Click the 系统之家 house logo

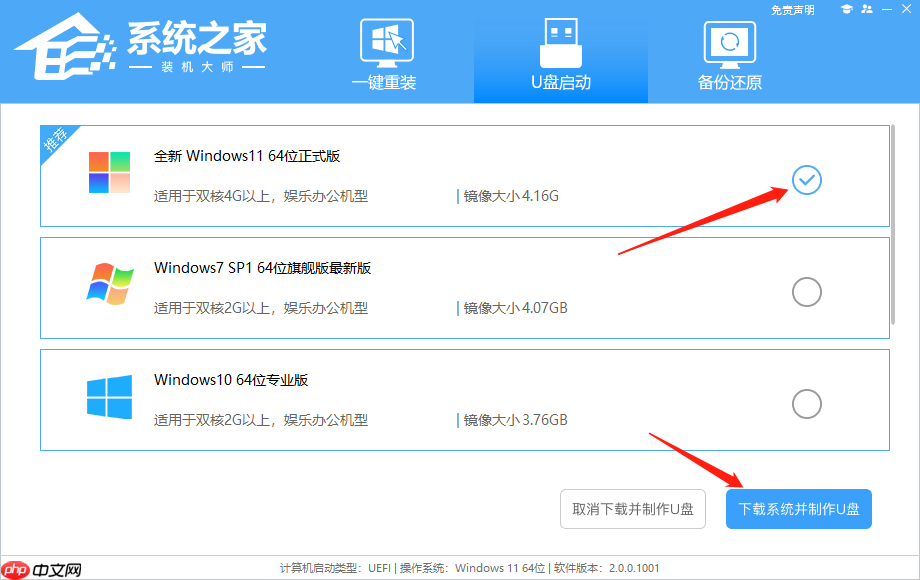click(65, 47)
